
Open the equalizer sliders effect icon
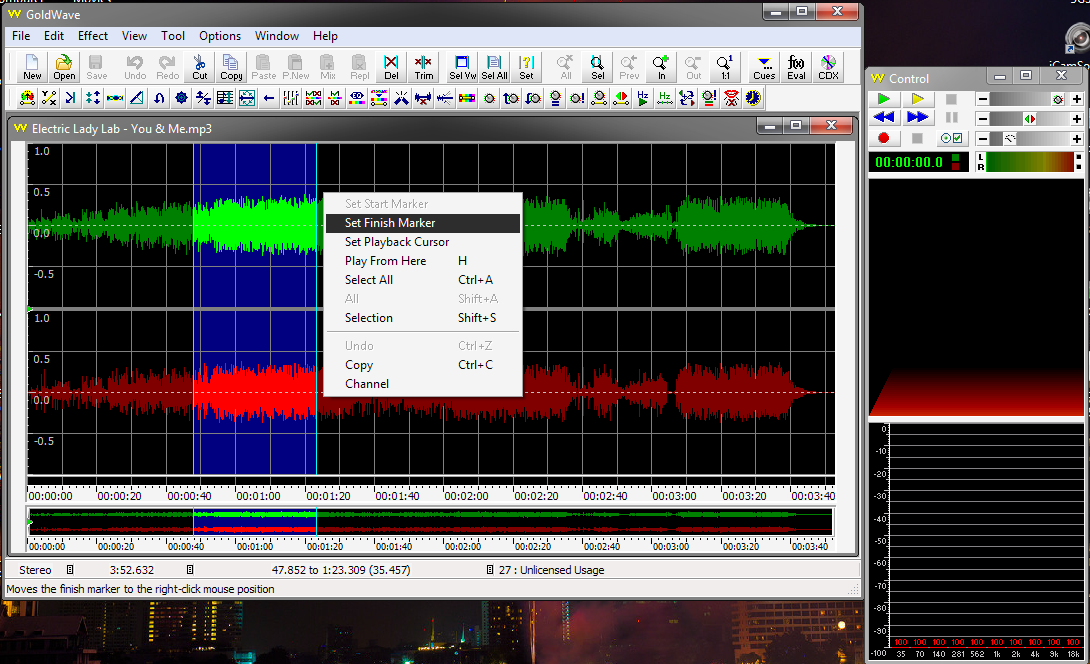point(291,98)
